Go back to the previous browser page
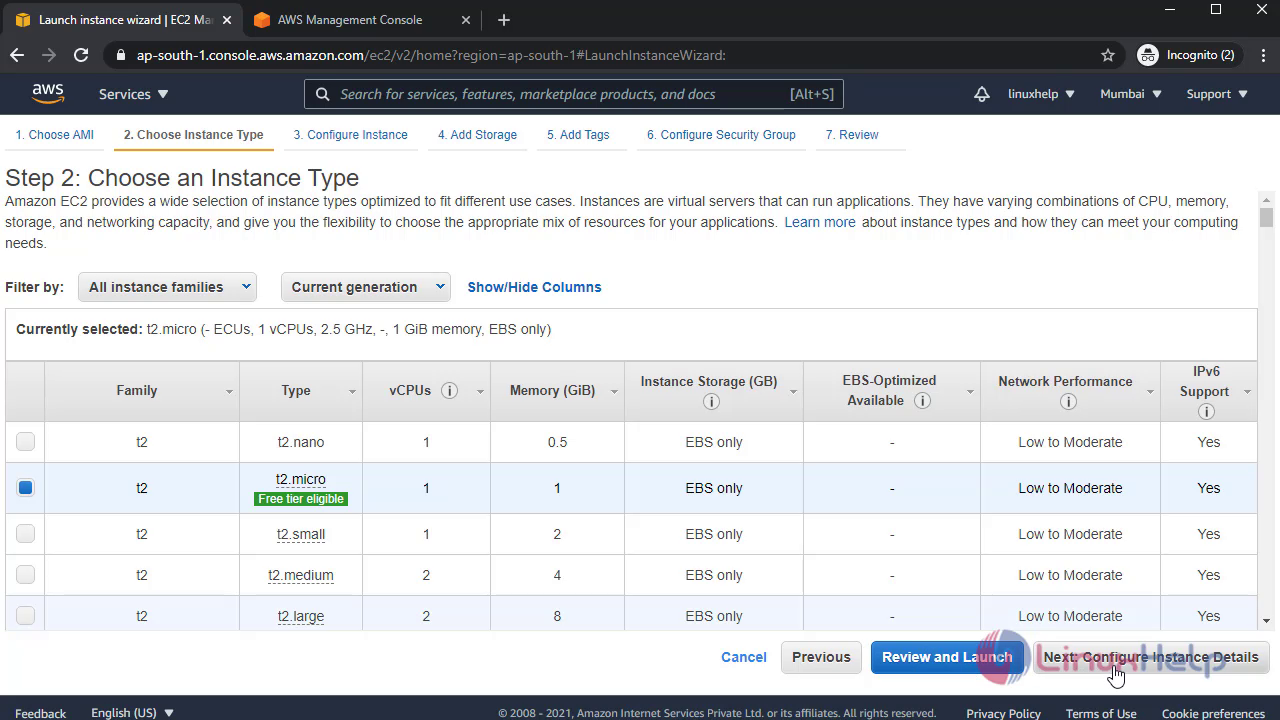1280x720 pixels. point(17,55)
